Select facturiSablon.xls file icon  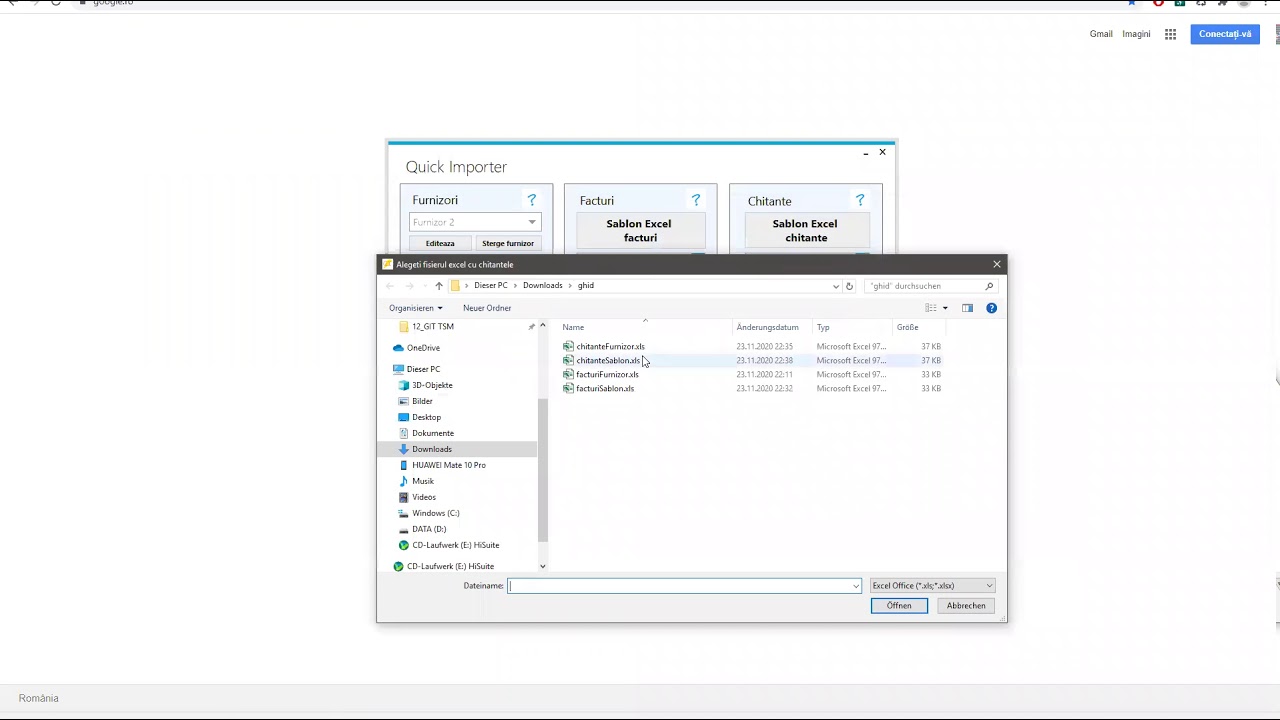pos(568,388)
